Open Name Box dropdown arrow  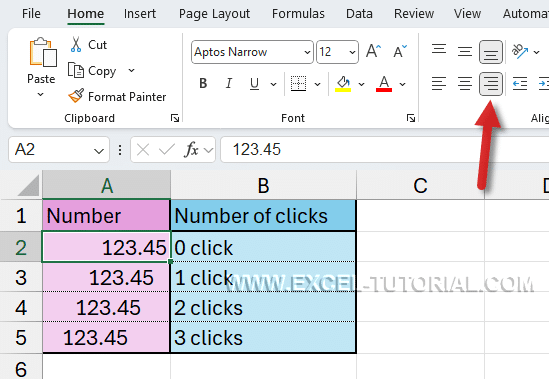click(x=99, y=151)
